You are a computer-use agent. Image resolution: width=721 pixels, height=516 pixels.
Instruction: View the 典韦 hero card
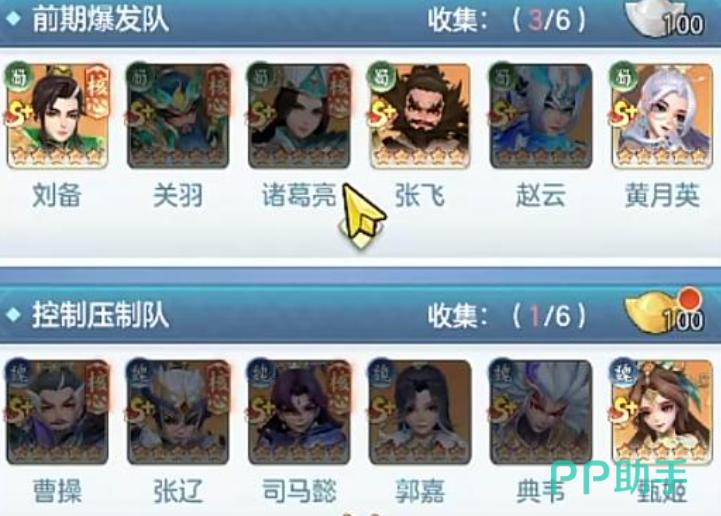541,412
